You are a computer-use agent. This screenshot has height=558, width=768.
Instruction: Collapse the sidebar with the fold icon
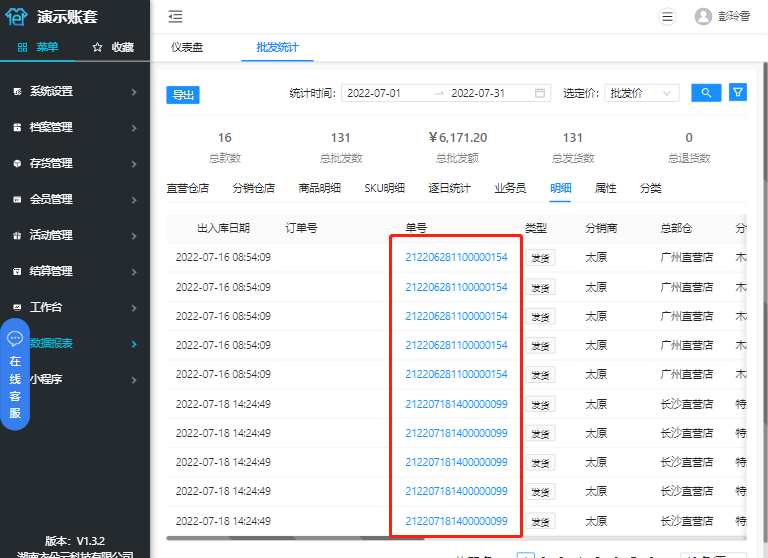(175, 17)
